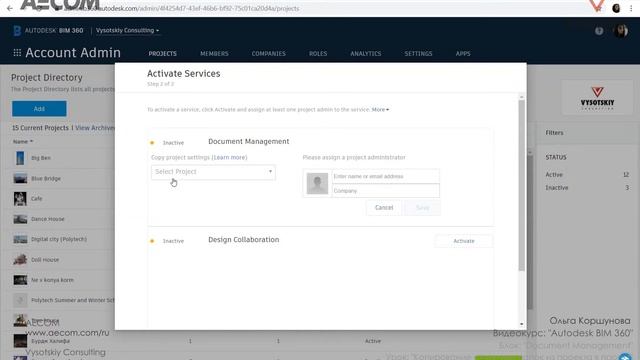Filter by Inactive status
This screenshot has width=640, height=360.
[557, 188]
